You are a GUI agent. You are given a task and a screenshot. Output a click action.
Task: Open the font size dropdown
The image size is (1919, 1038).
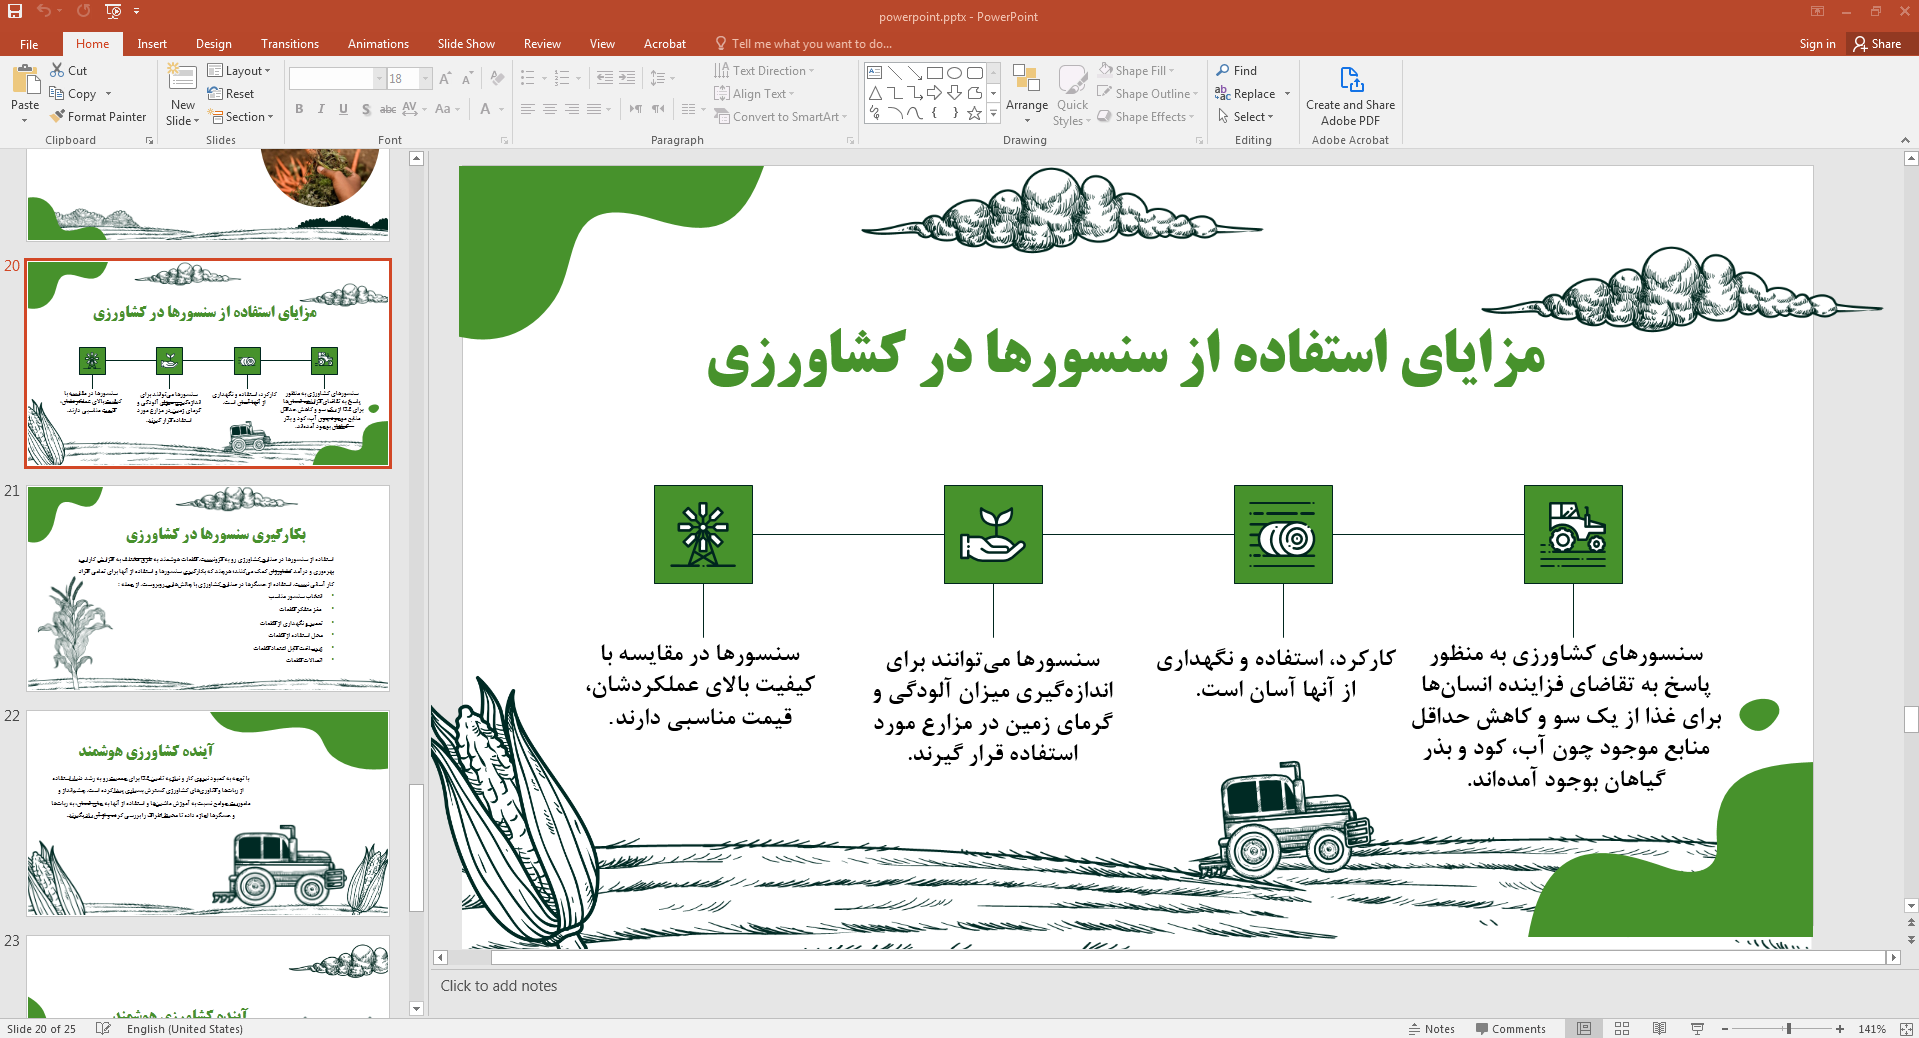[427, 78]
